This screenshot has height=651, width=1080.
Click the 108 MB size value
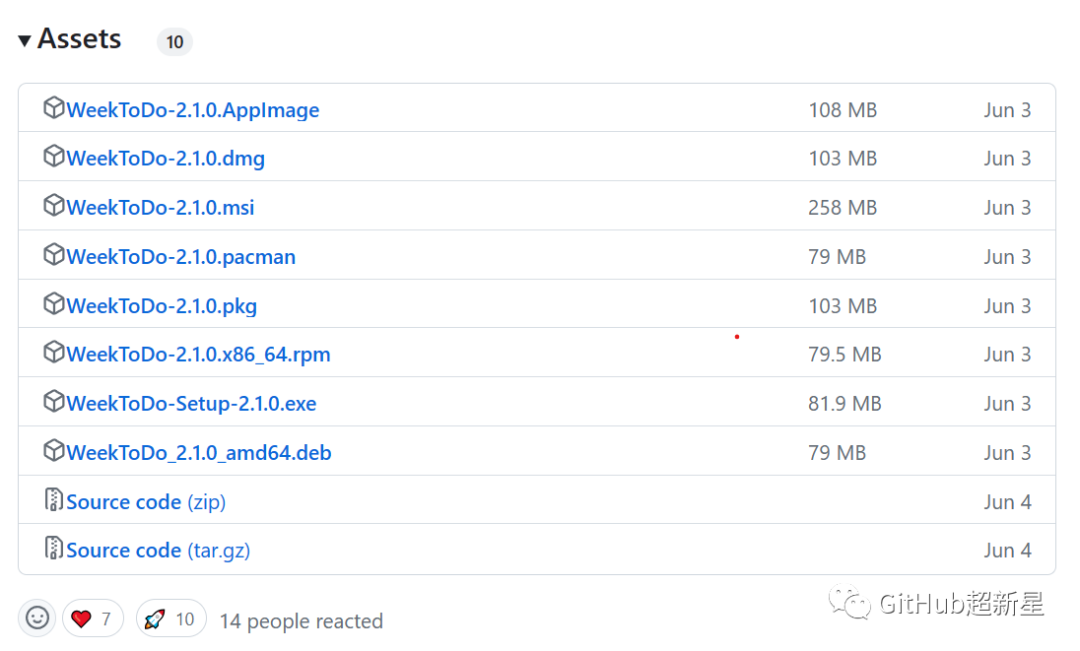842,110
